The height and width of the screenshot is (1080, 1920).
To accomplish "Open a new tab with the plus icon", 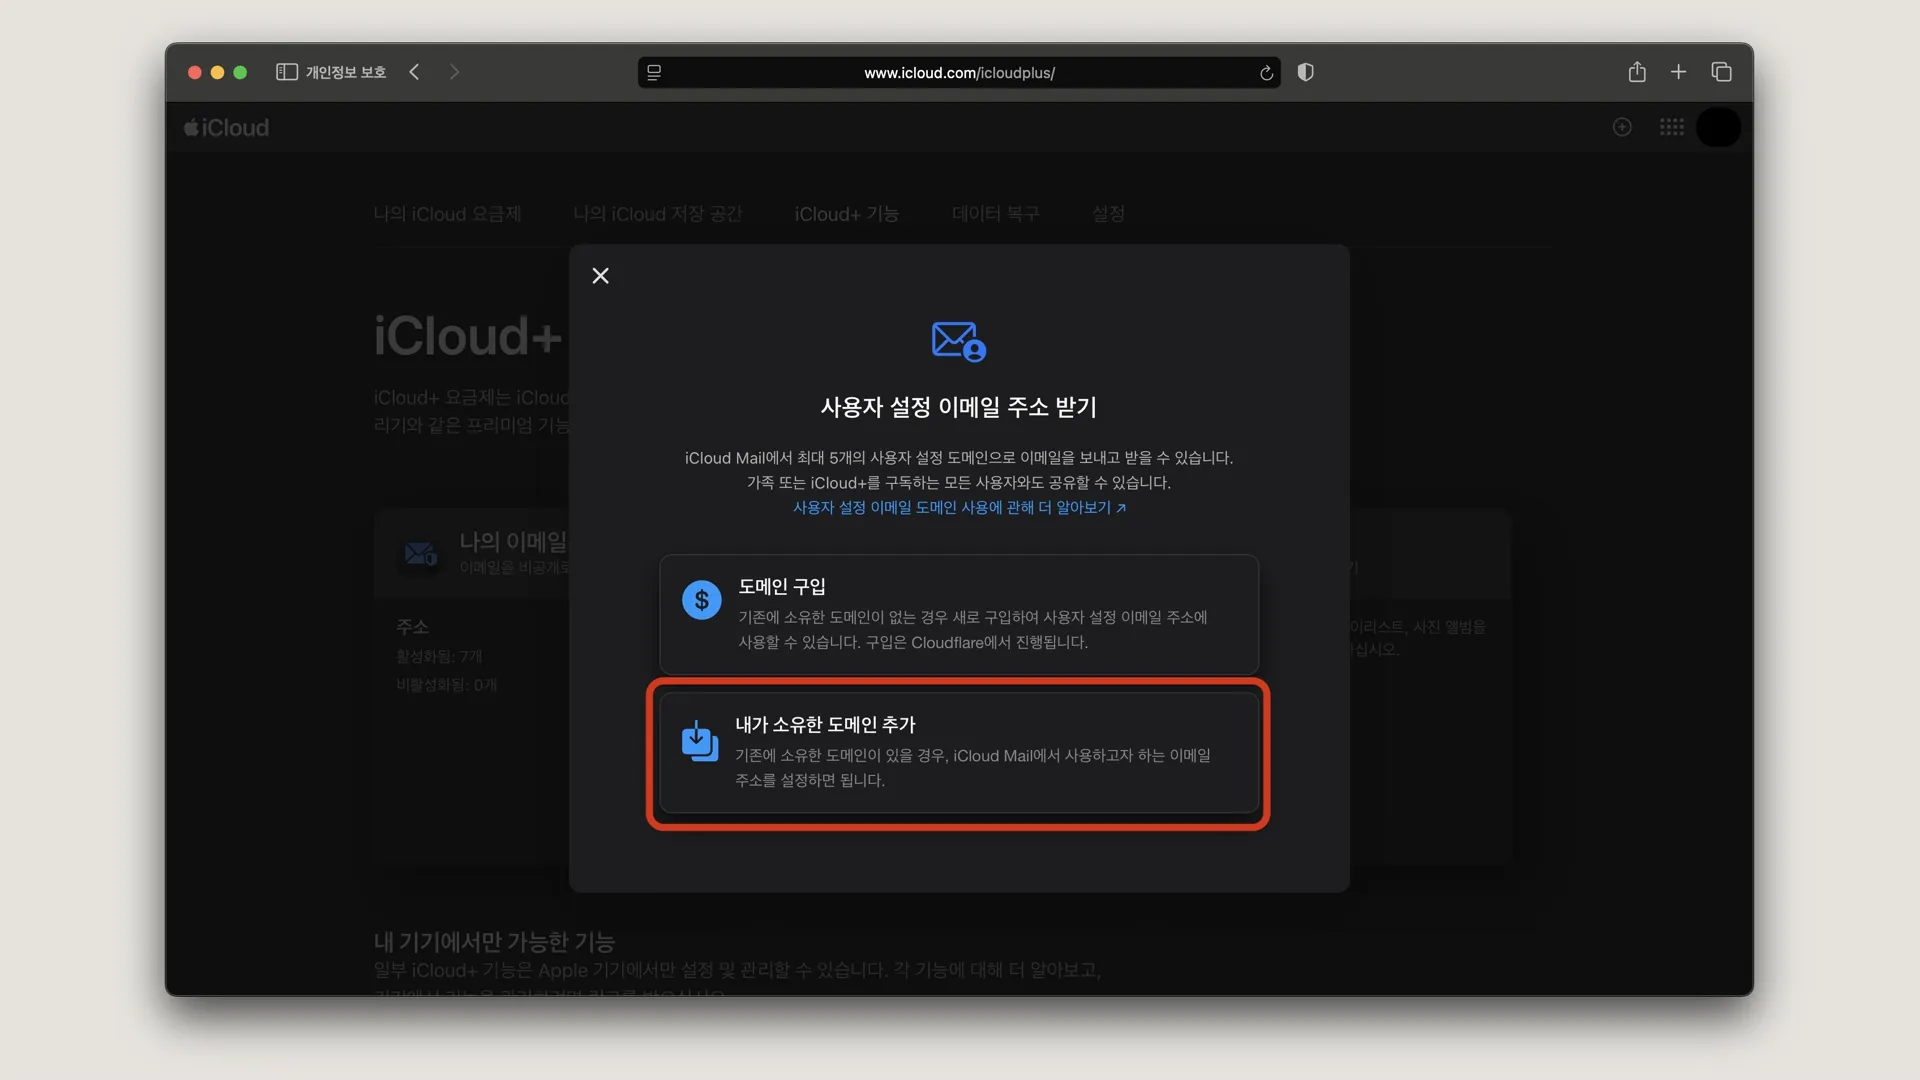I will (x=1679, y=72).
